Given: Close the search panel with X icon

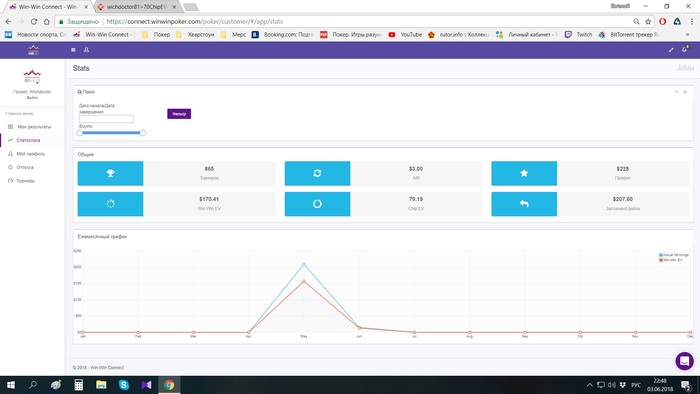Looking at the screenshot, I should 685,91.
